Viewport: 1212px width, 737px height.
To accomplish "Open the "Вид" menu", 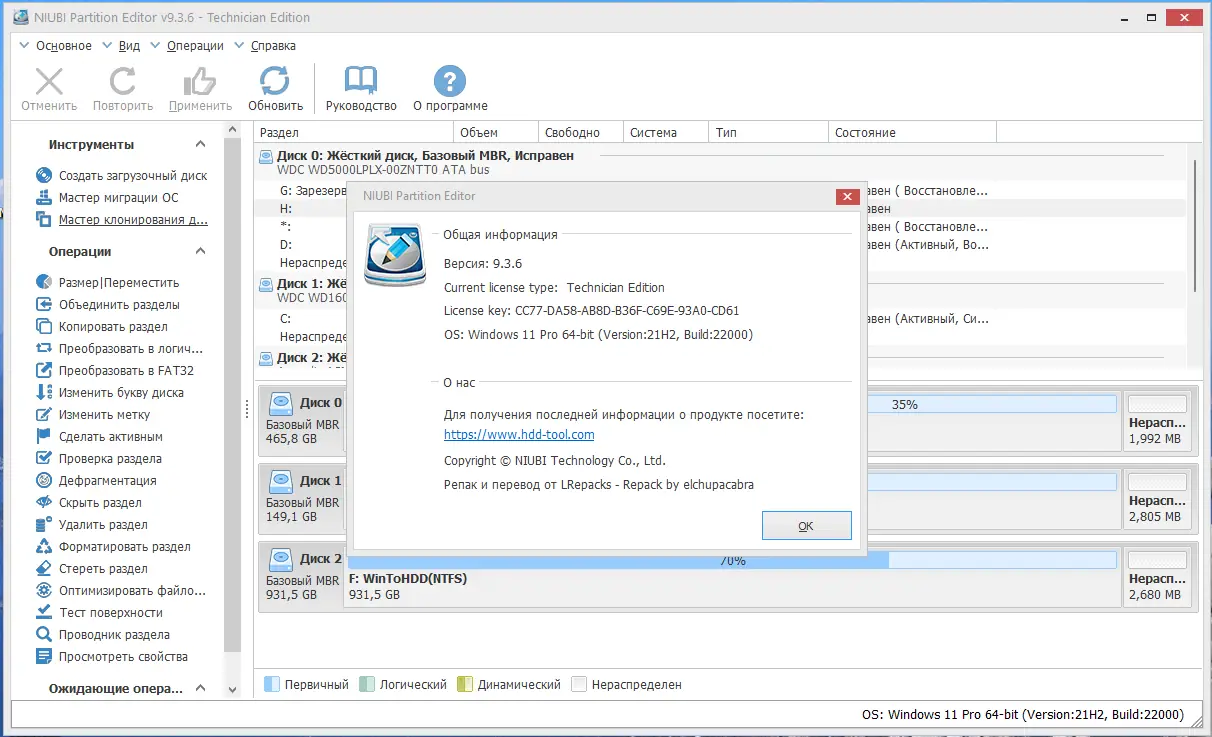I will pyautogui.click(x=127, y=45).
